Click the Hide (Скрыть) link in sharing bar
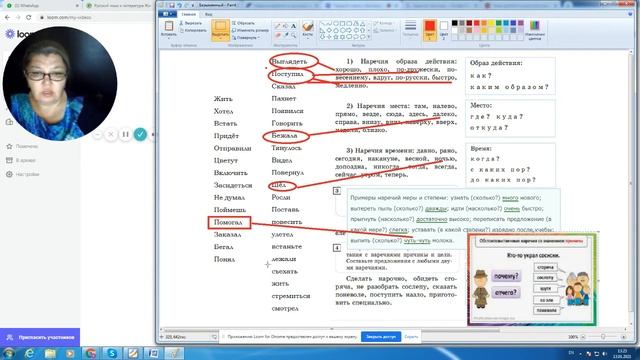The width and height of the screenshot is (640, 360). click(411, 337)
